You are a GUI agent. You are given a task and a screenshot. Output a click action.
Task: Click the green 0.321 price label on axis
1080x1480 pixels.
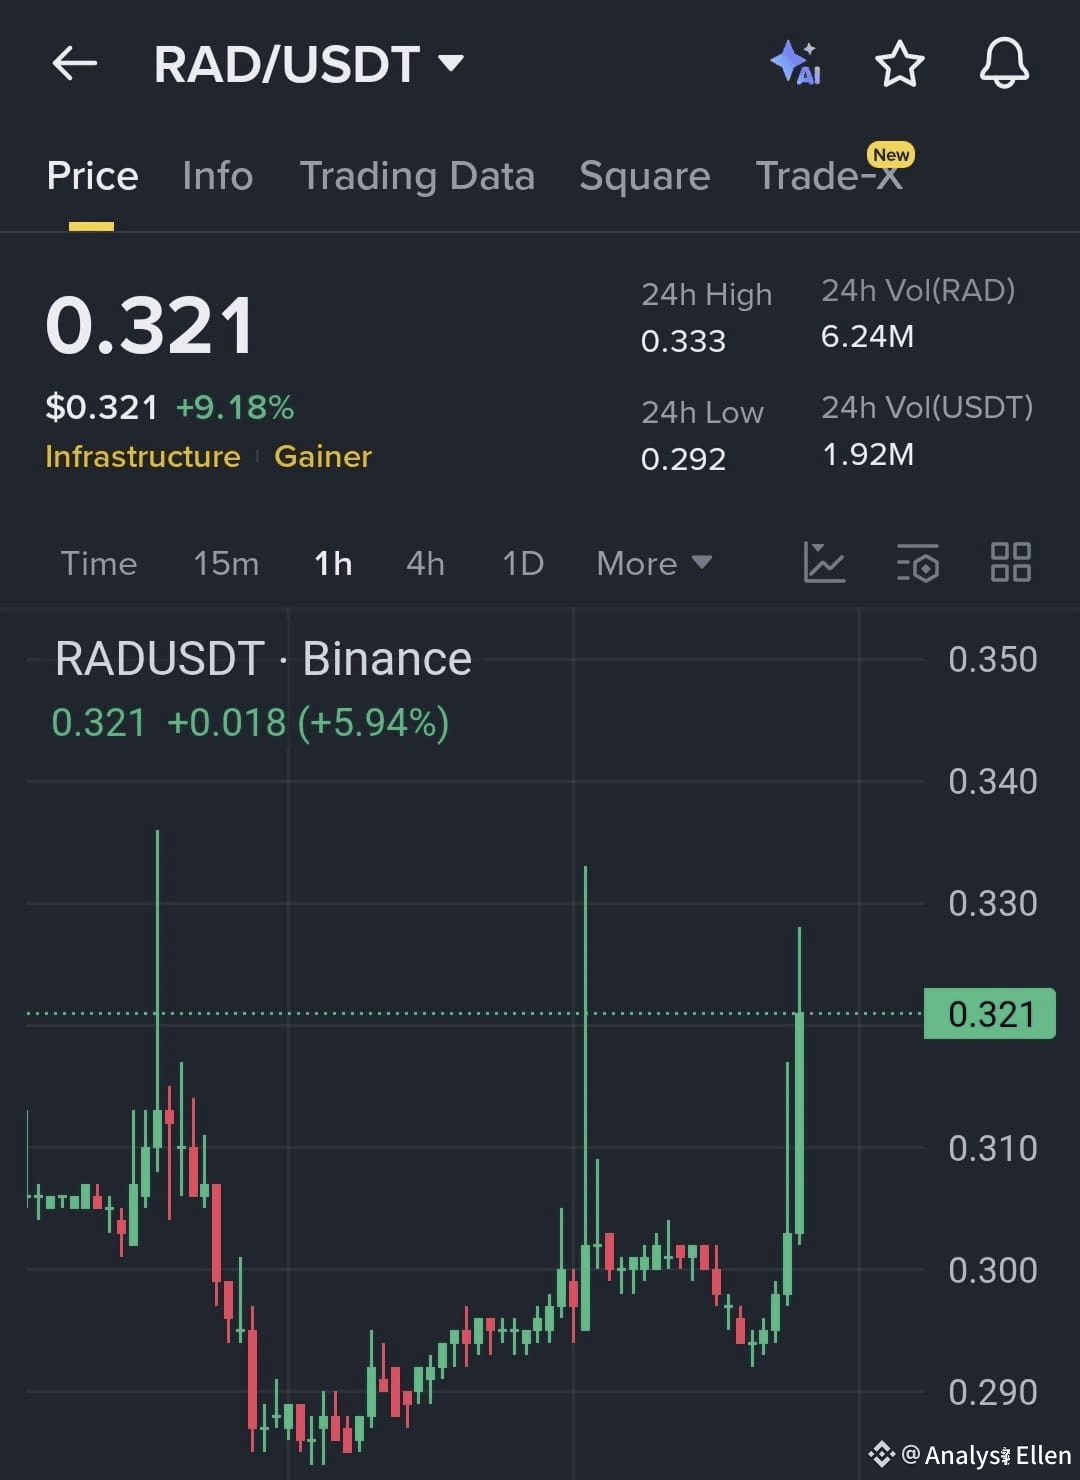coord(989,1014)
